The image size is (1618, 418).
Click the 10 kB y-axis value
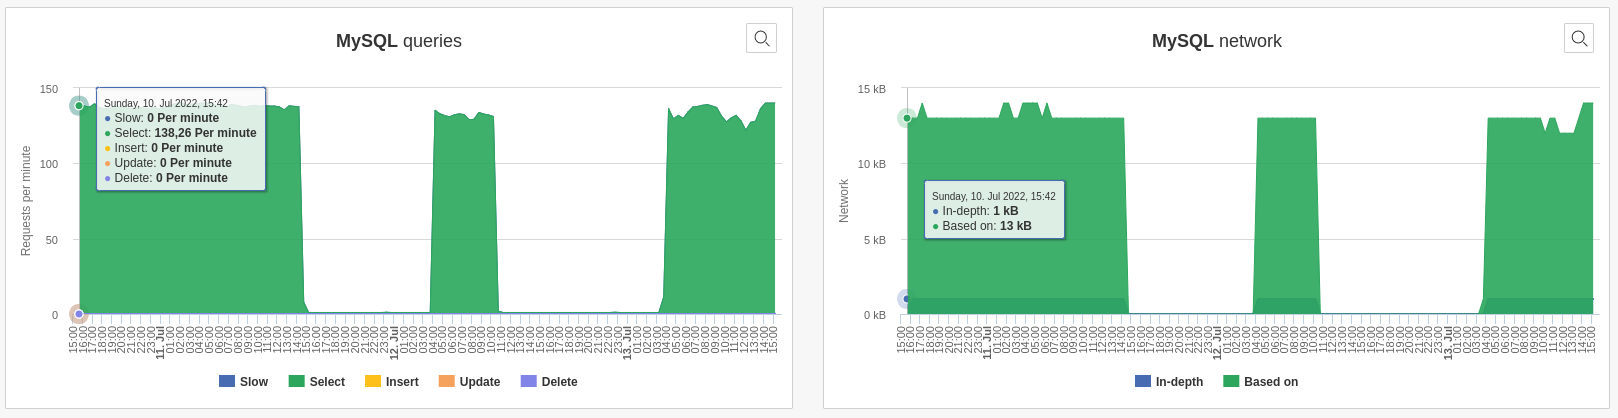pos(872,164)
